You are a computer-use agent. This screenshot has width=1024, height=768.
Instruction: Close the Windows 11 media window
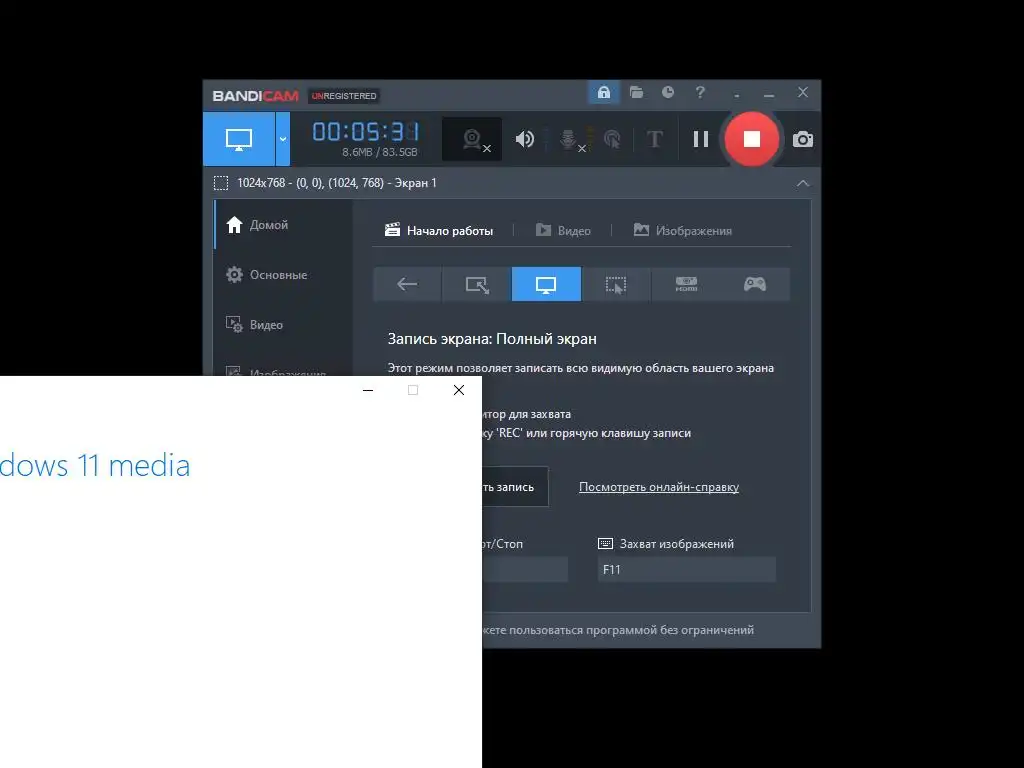pos(458,391)
